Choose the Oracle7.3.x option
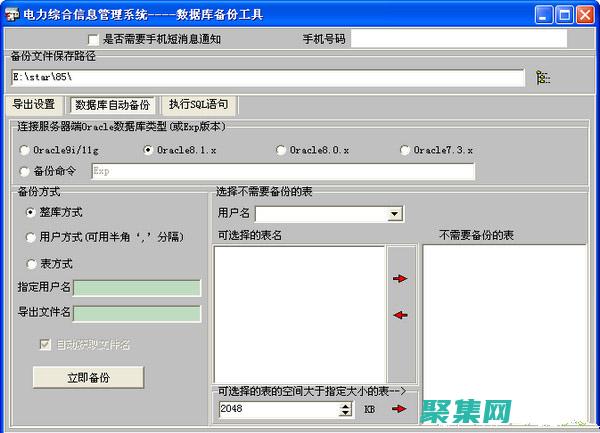Screen dimensions: 600x433 click(x=405, y=150)
